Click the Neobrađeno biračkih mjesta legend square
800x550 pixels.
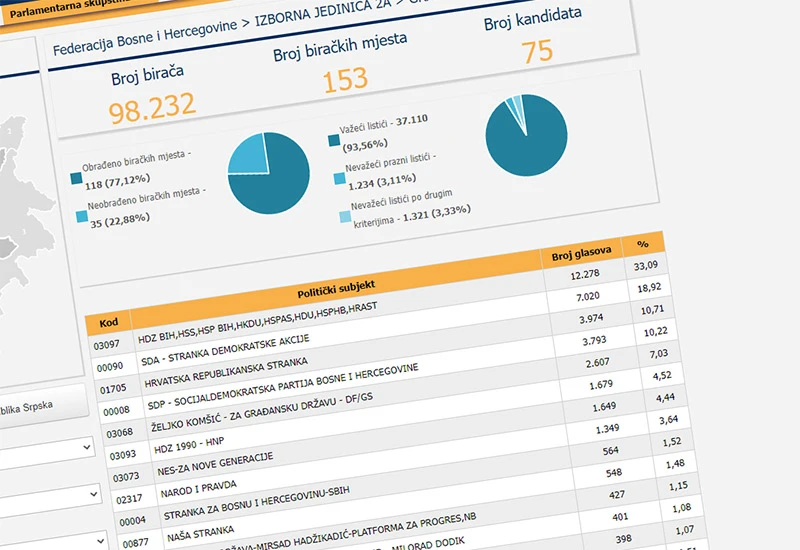[82, 216]
